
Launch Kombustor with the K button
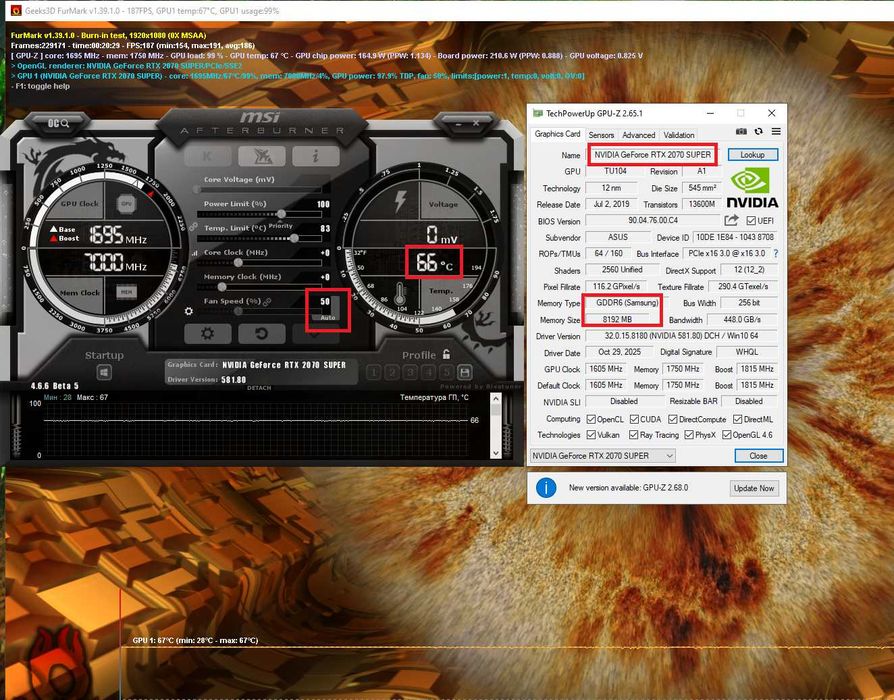coord(208,155)
